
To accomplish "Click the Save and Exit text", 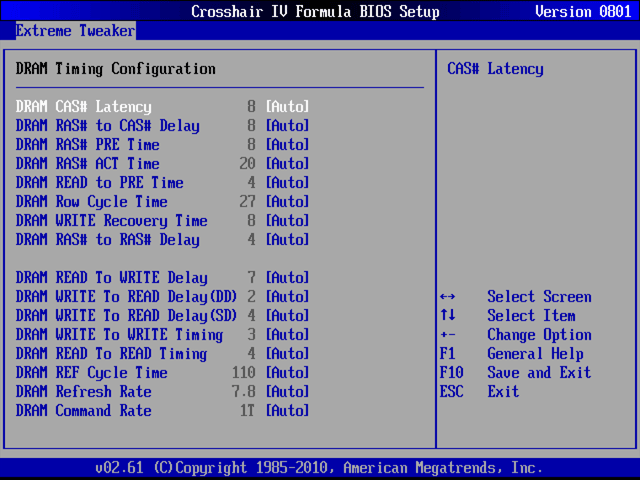I will click(540, 372).
